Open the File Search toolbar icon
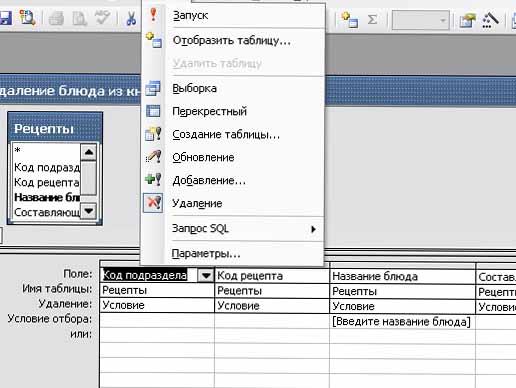Viewport: 516px width, 388px height. 27,18
